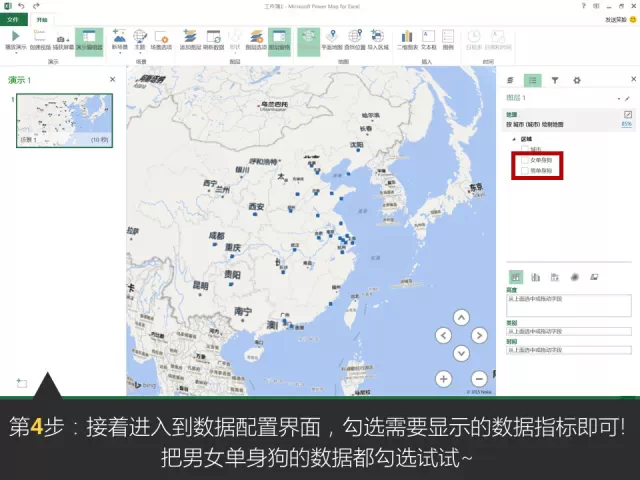Zoom in on the map with plus button

pos(444,379)
